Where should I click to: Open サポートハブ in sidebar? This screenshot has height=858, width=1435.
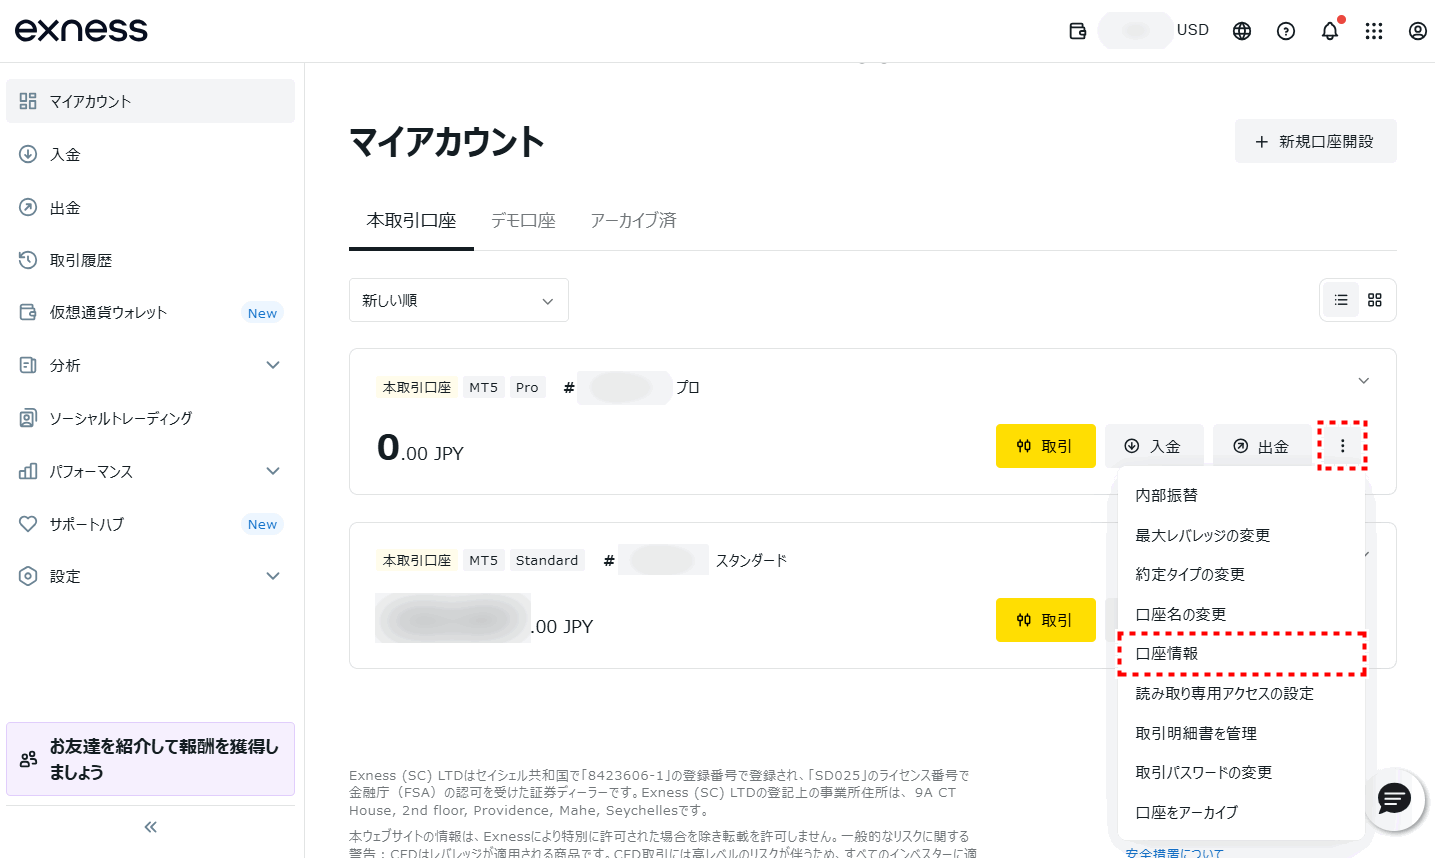tap(150, 524)
